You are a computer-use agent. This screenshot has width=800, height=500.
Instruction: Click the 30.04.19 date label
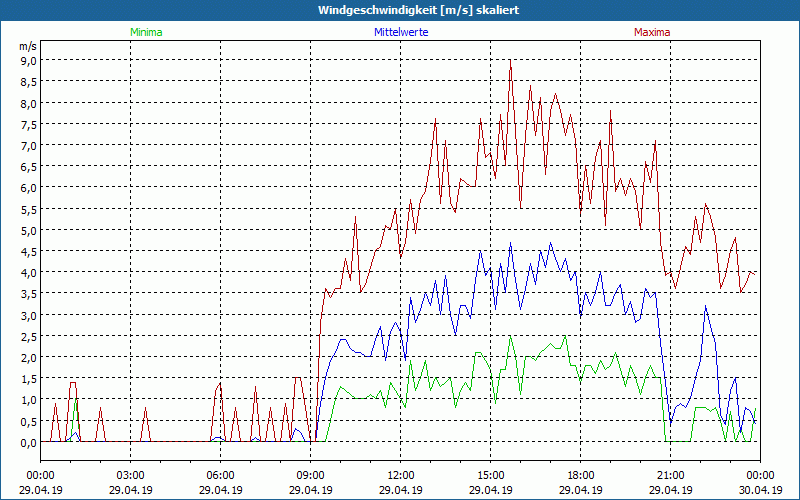pyautogui.click(x=760, y=490)
